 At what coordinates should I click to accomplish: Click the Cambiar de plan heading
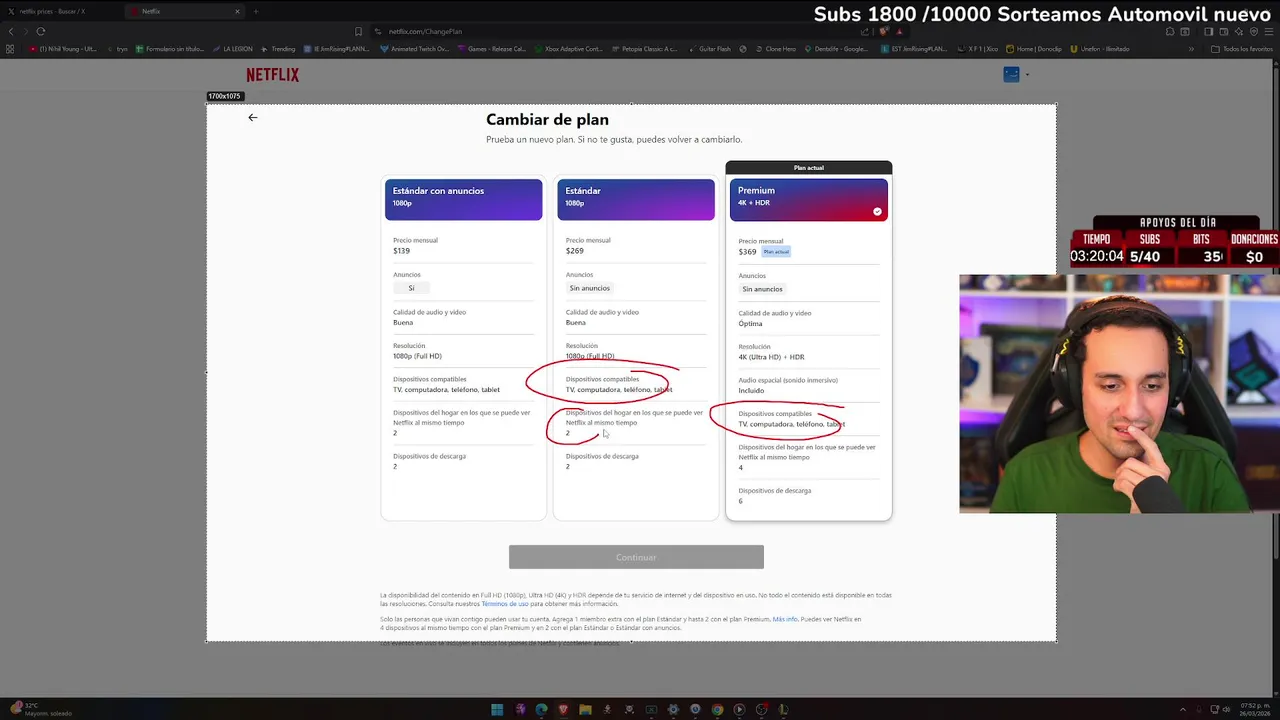click(x=547, y=120)
